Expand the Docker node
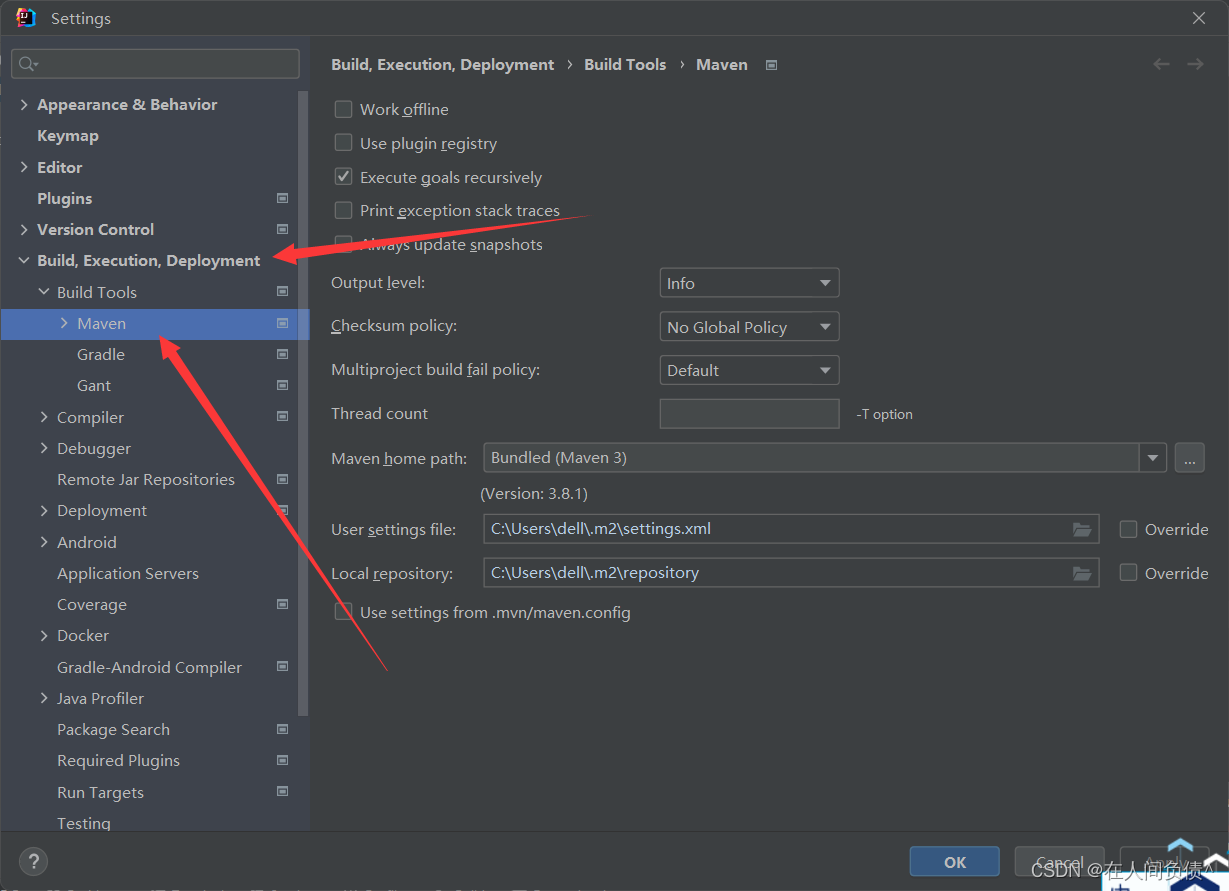Screen dimensions: 1229x891 coord(44,635)
